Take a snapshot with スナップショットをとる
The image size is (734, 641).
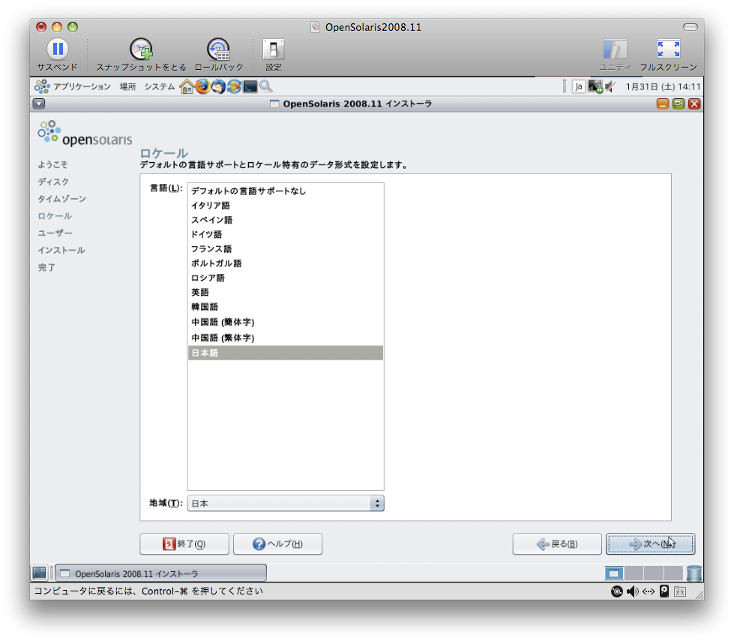pyautogui.click(x=141, y=49)
